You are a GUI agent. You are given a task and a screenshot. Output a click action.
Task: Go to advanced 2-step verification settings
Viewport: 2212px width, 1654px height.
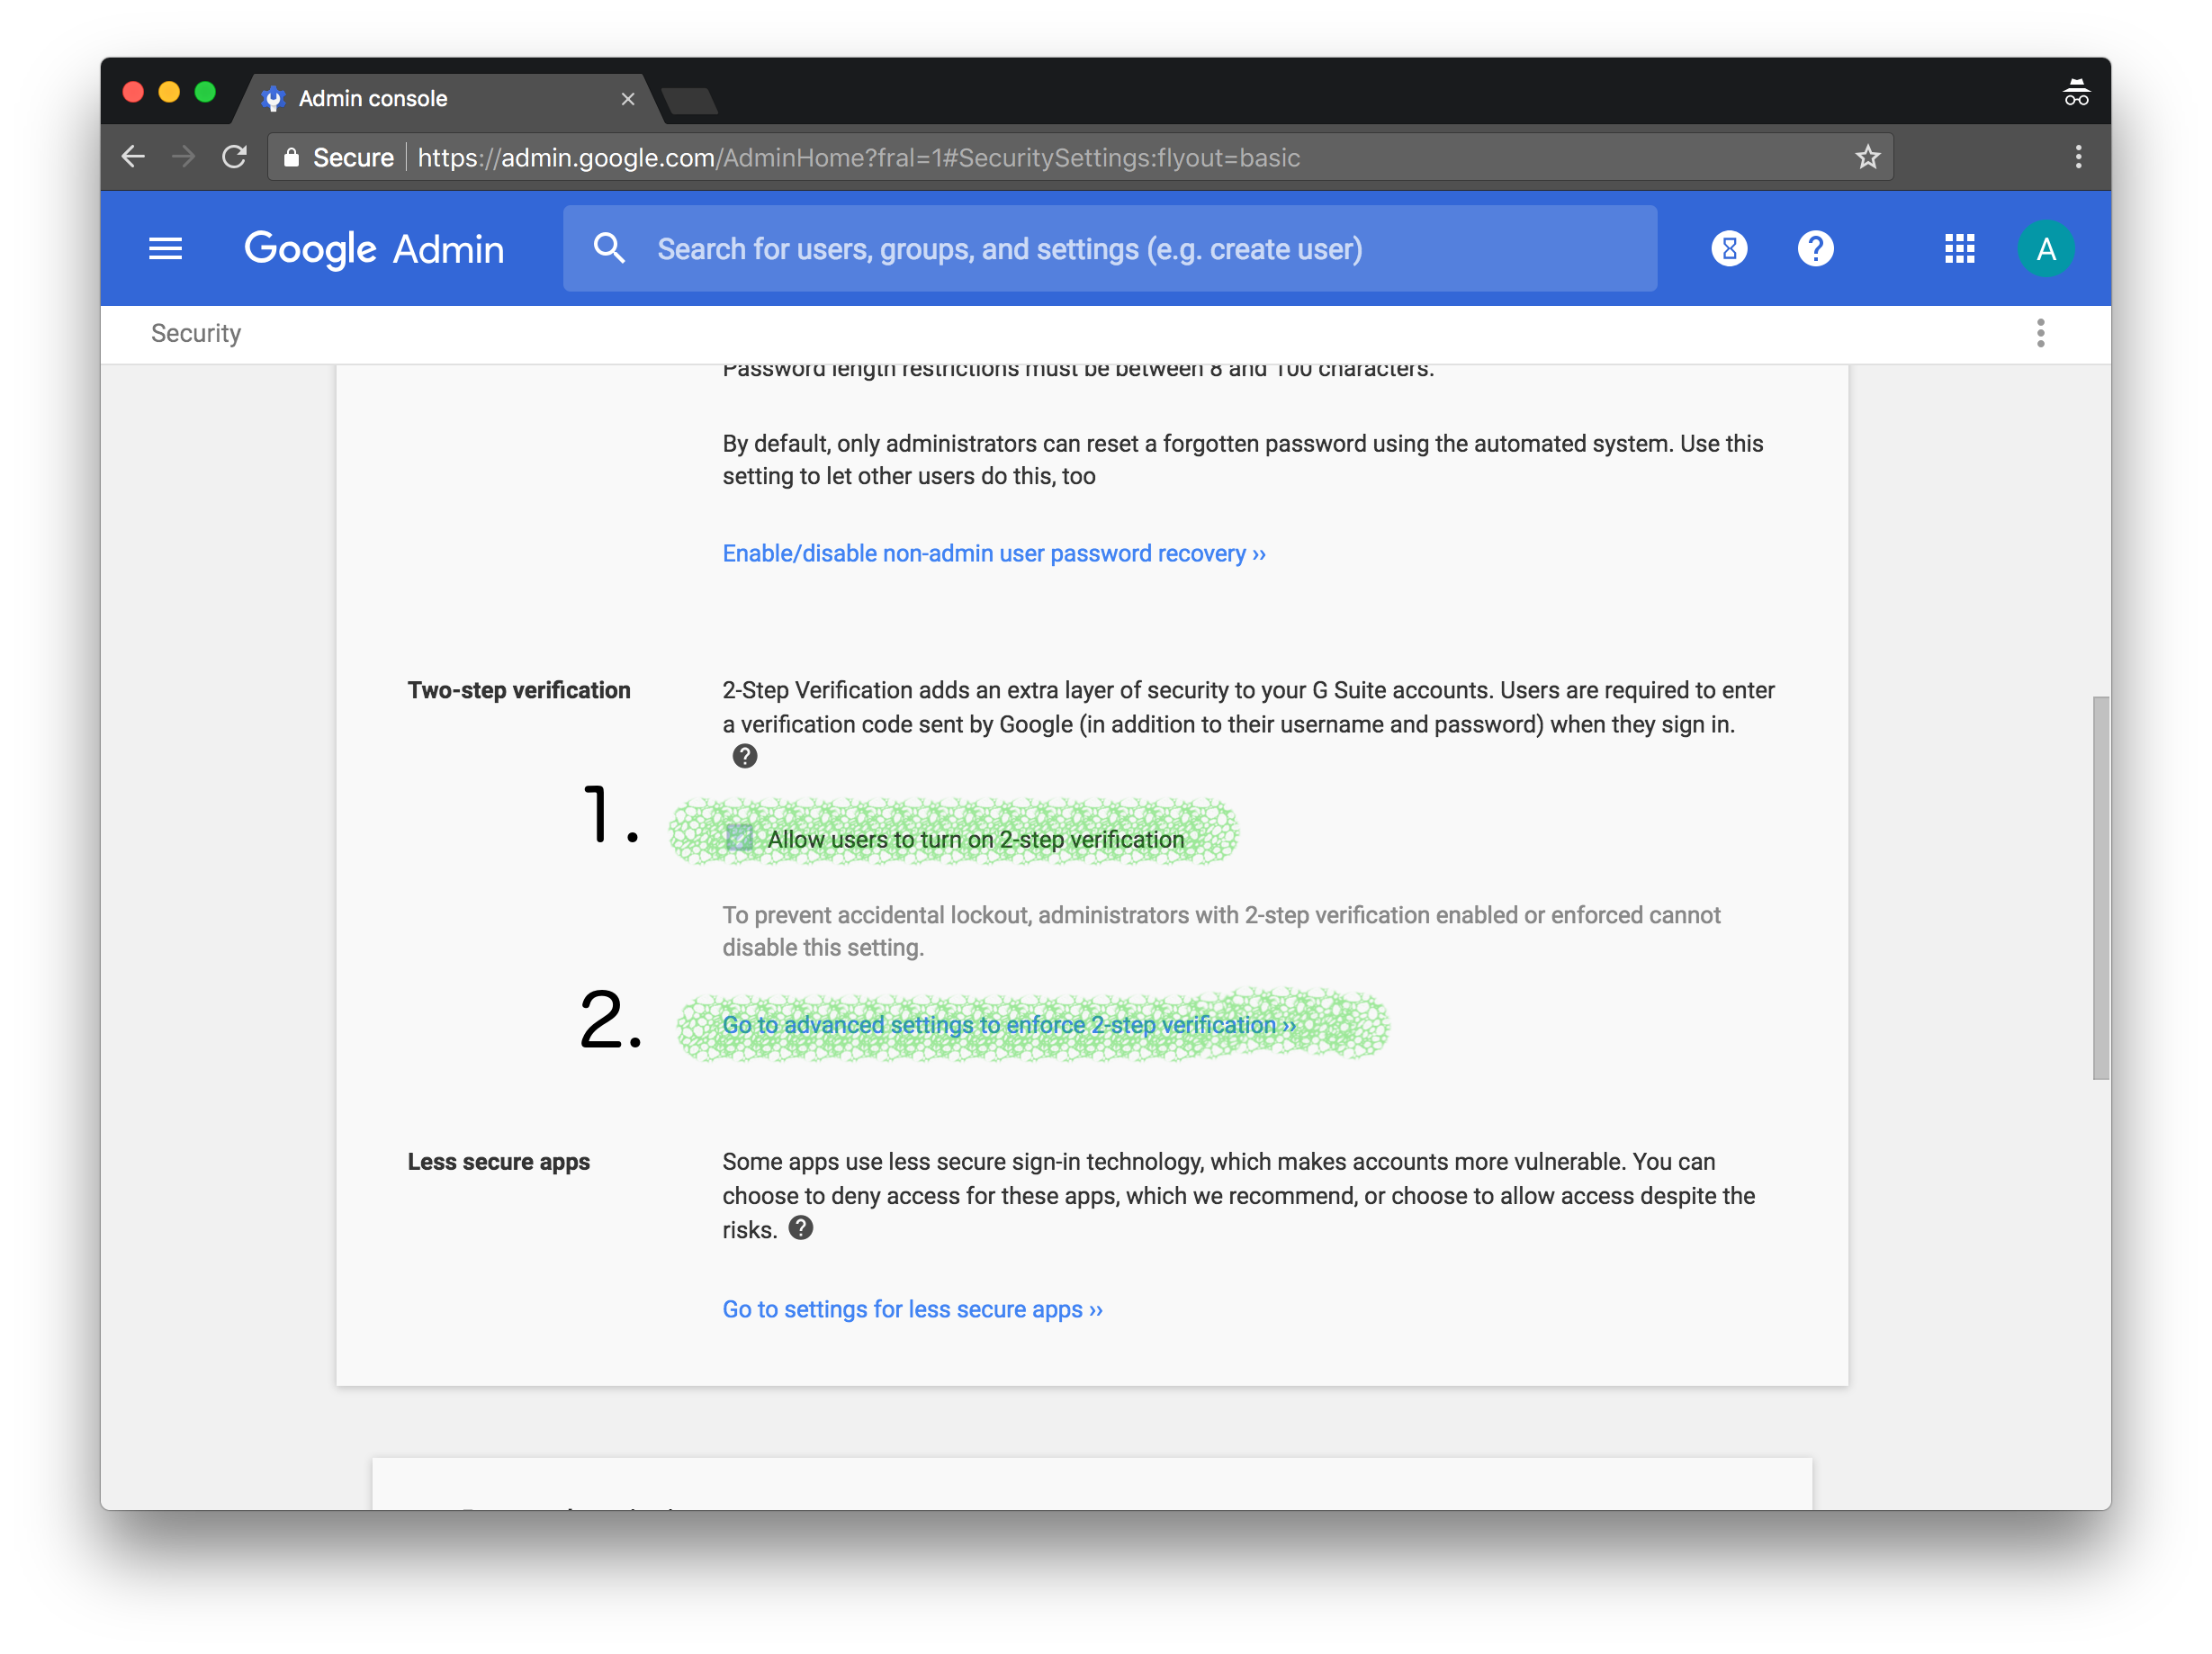(1009, 1025)
